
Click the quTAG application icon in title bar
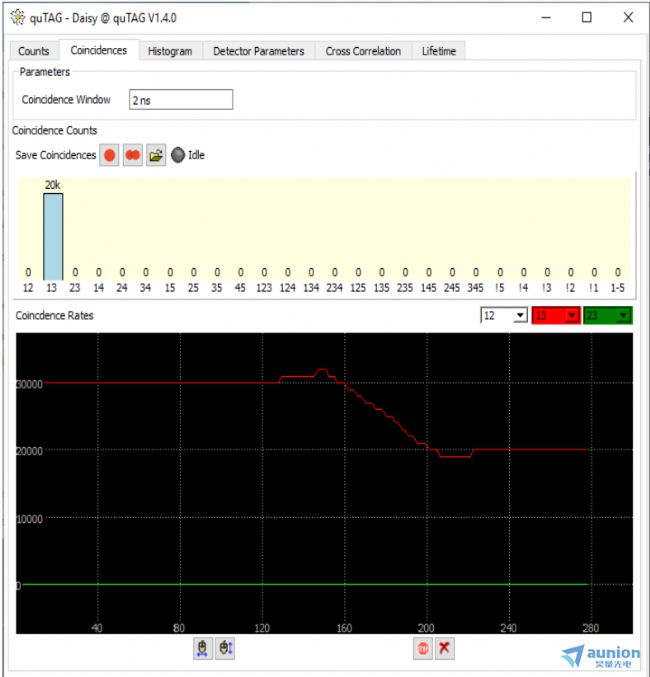pyautogui.click(x=15, y=17)
